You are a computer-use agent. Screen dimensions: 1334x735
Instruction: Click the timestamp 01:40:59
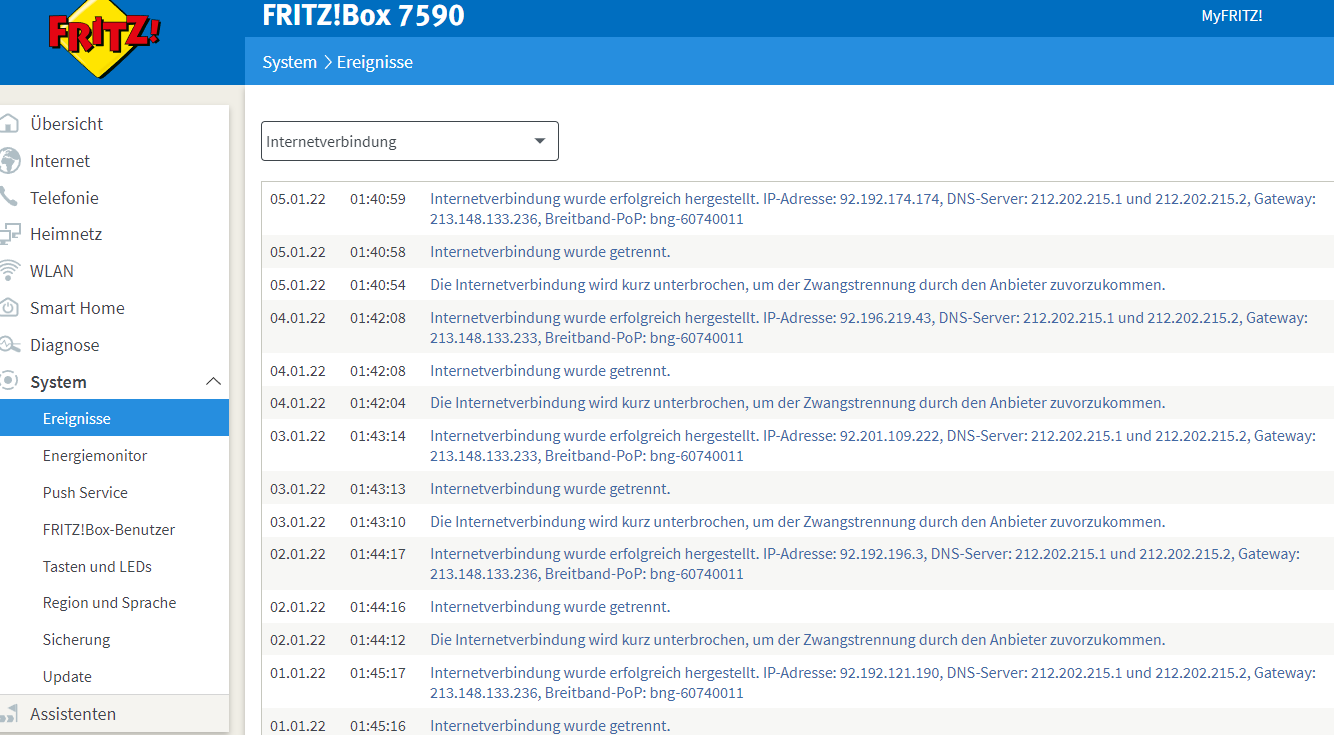tap(378, 199)
